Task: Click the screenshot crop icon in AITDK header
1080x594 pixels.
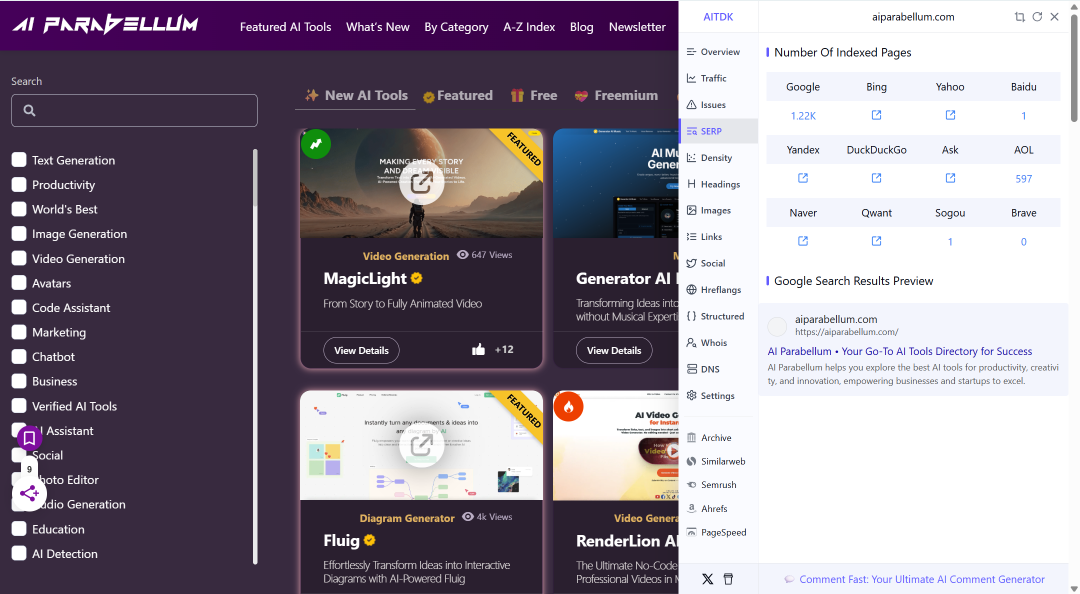Action: coord(1019,17)
